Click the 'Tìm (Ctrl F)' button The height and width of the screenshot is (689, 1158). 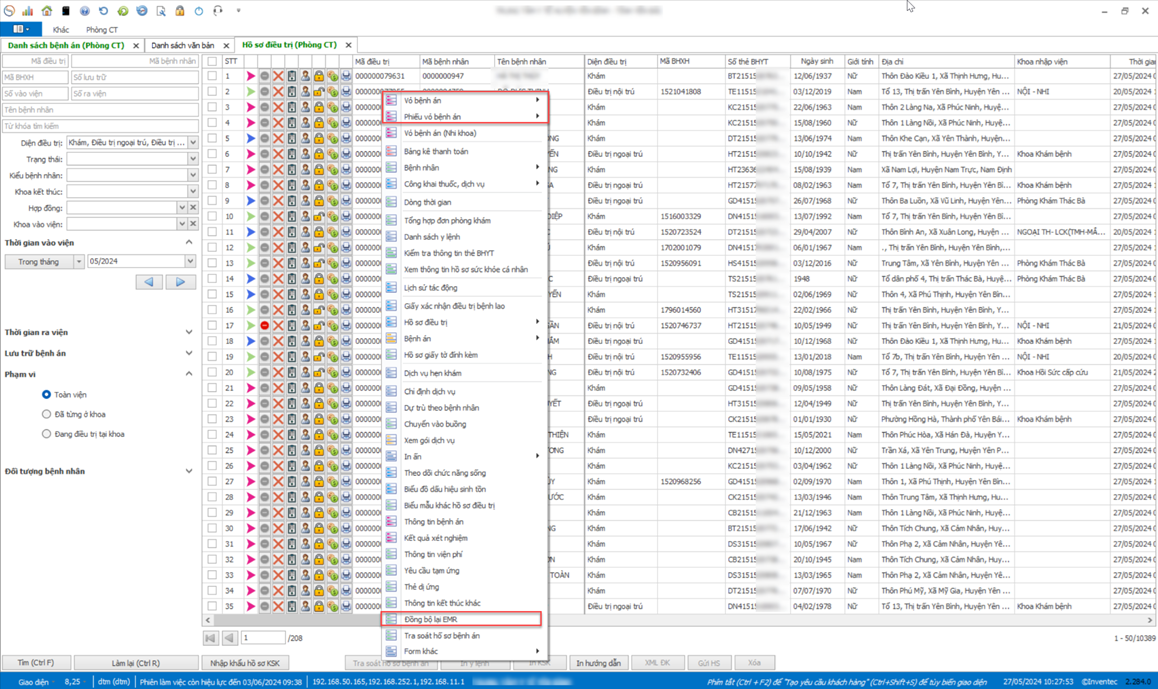click(36, 663)
